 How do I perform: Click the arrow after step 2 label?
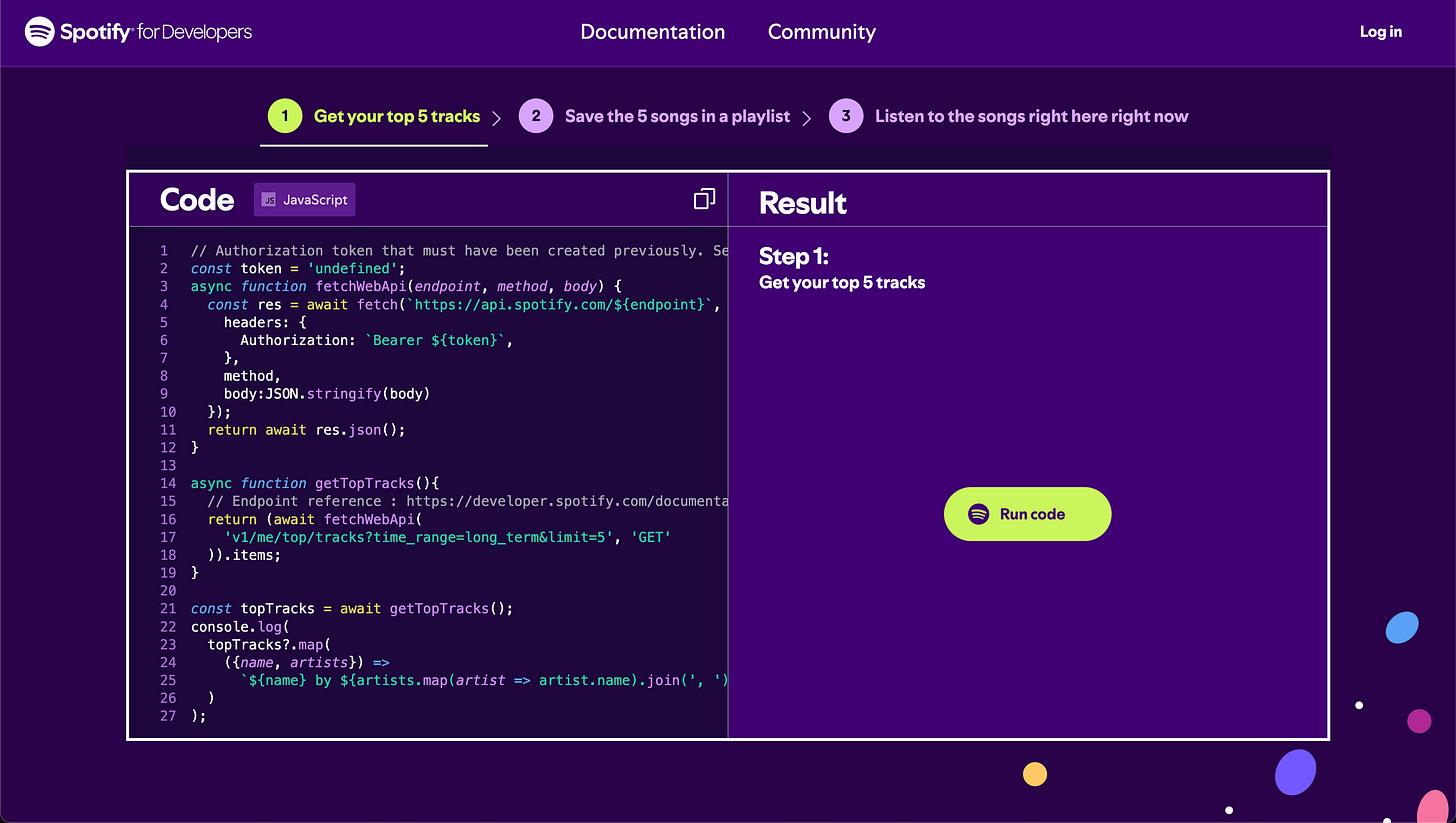(x=808, y=117)
